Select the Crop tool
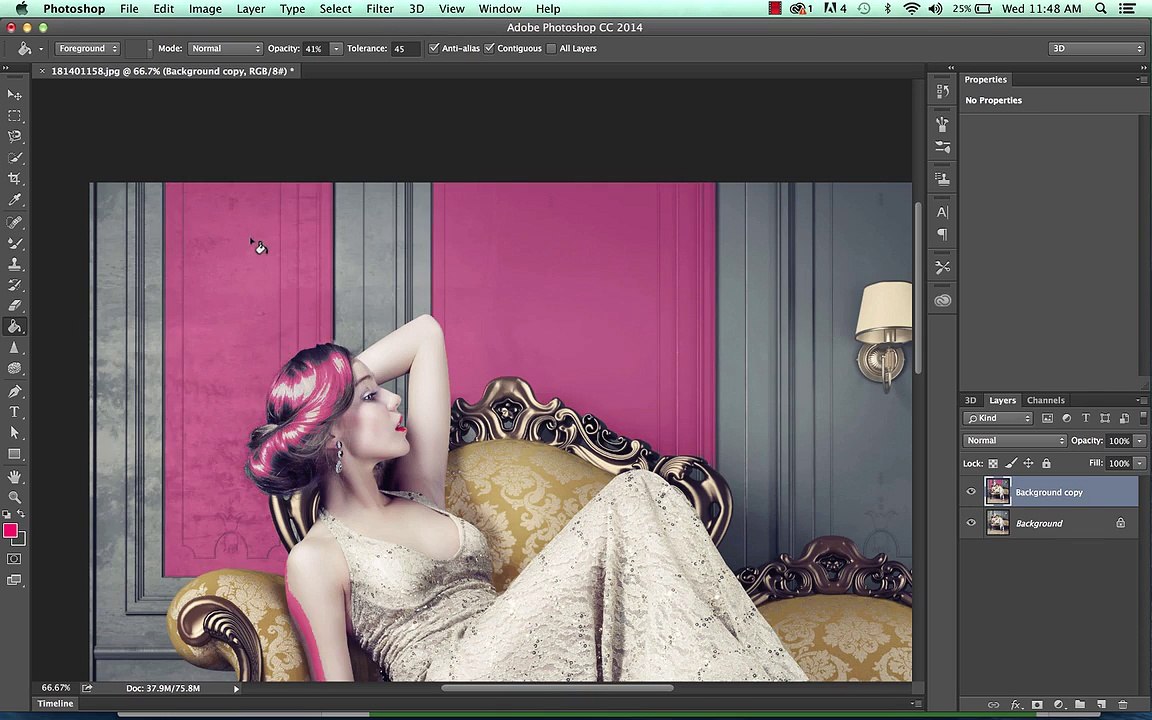The height and width of the screenshot is (720, 1152). pos(14,179)
